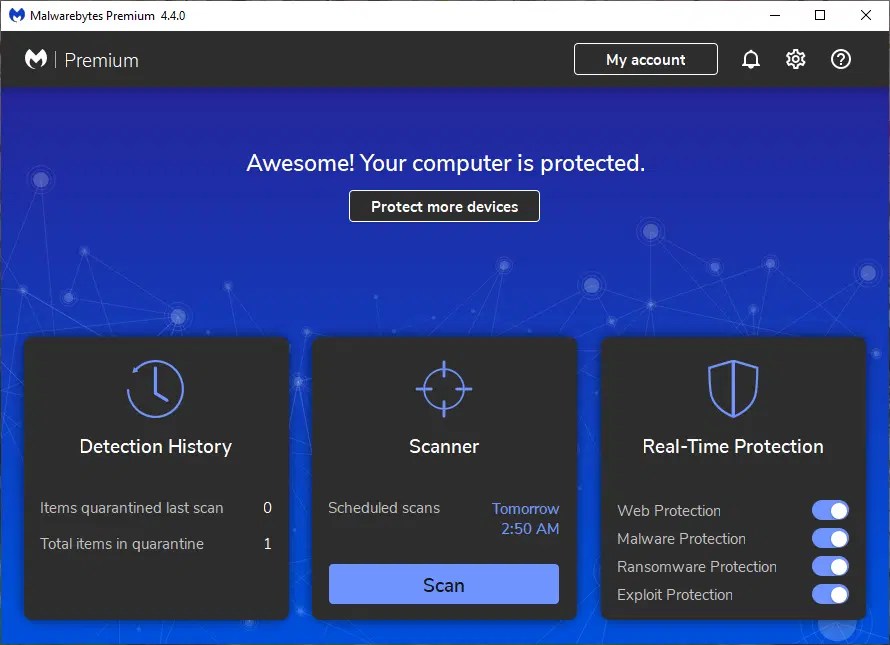Open the settings gear icon

pyautogui.click(x=795, y=59)
